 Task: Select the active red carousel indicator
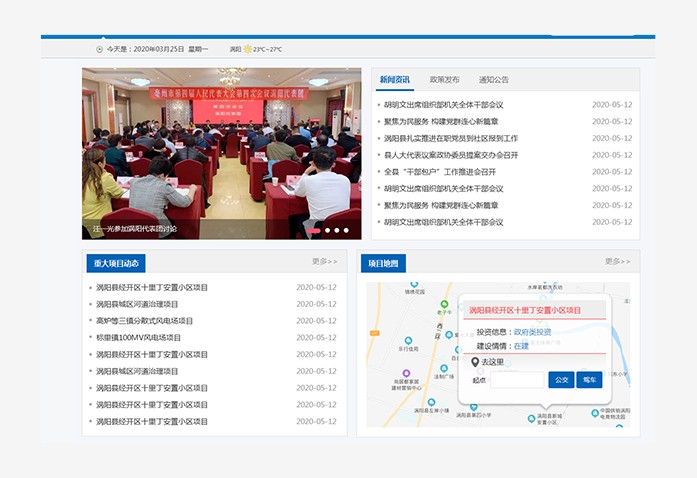coord(313,230)
